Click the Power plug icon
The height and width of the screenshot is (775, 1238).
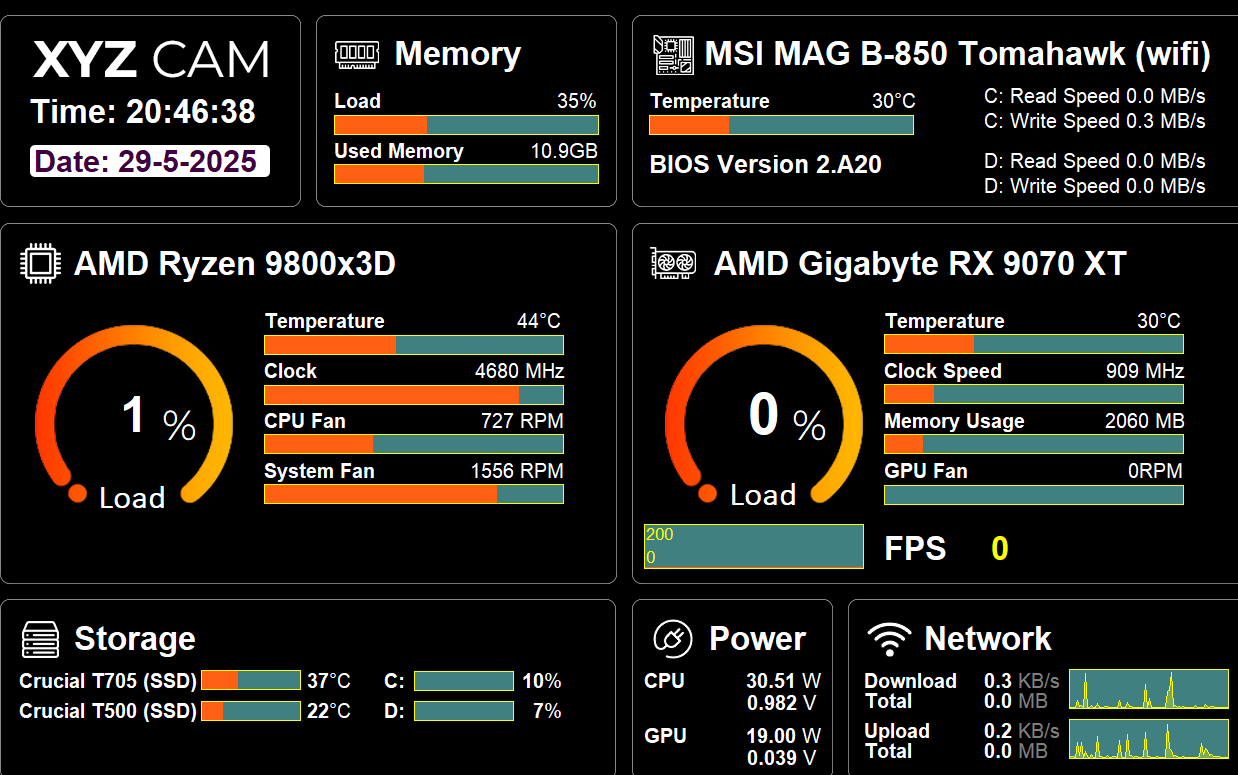672,638
